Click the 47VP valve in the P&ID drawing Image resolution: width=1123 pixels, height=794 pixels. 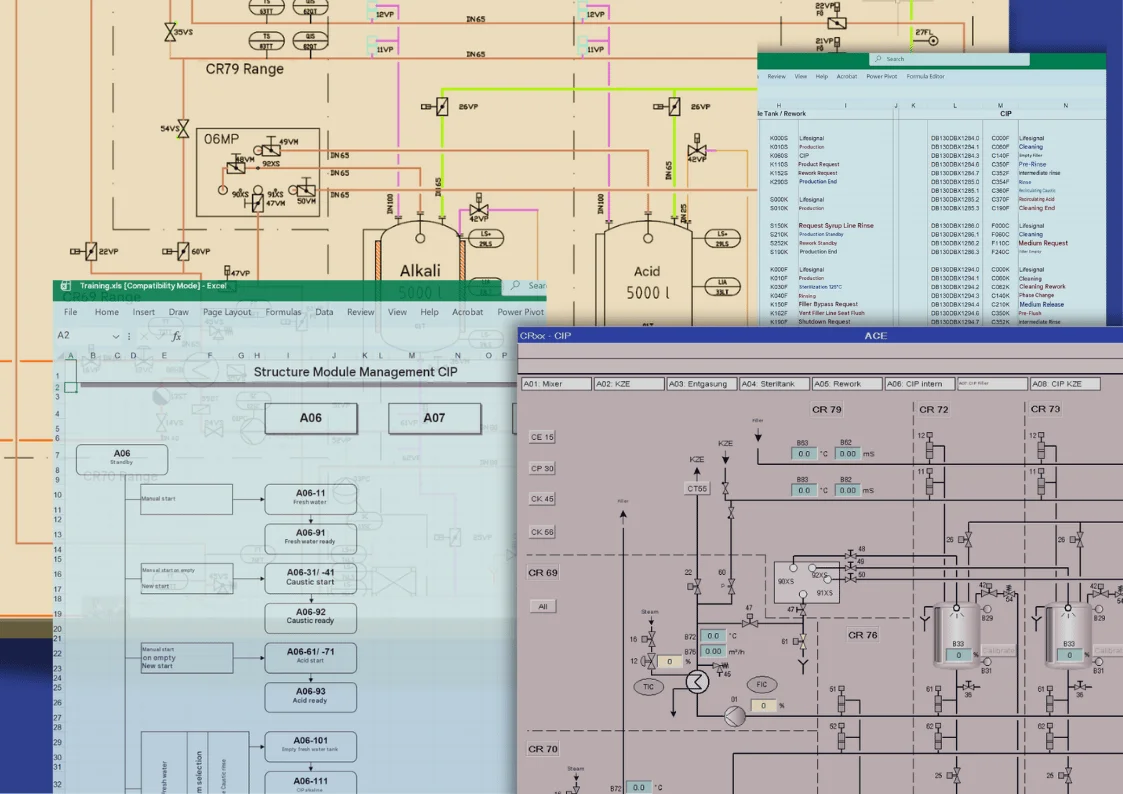click(228, 271)
